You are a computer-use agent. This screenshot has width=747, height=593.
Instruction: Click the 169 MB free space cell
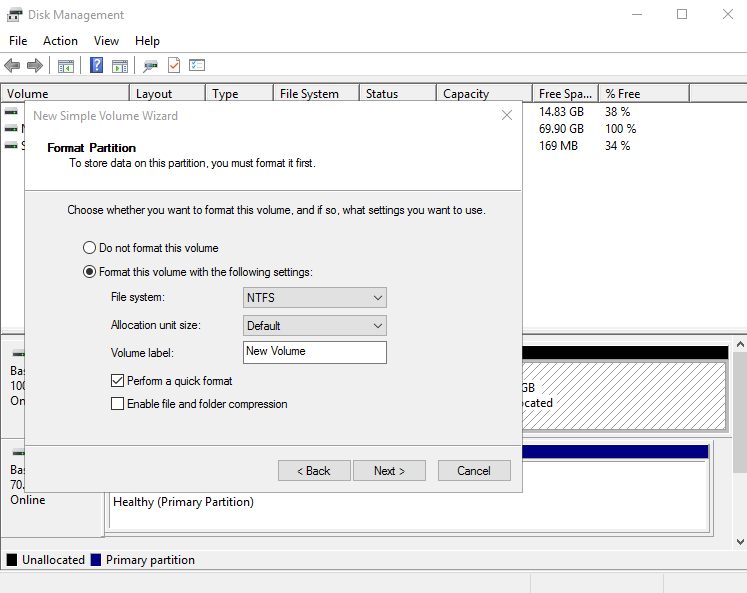558,146
